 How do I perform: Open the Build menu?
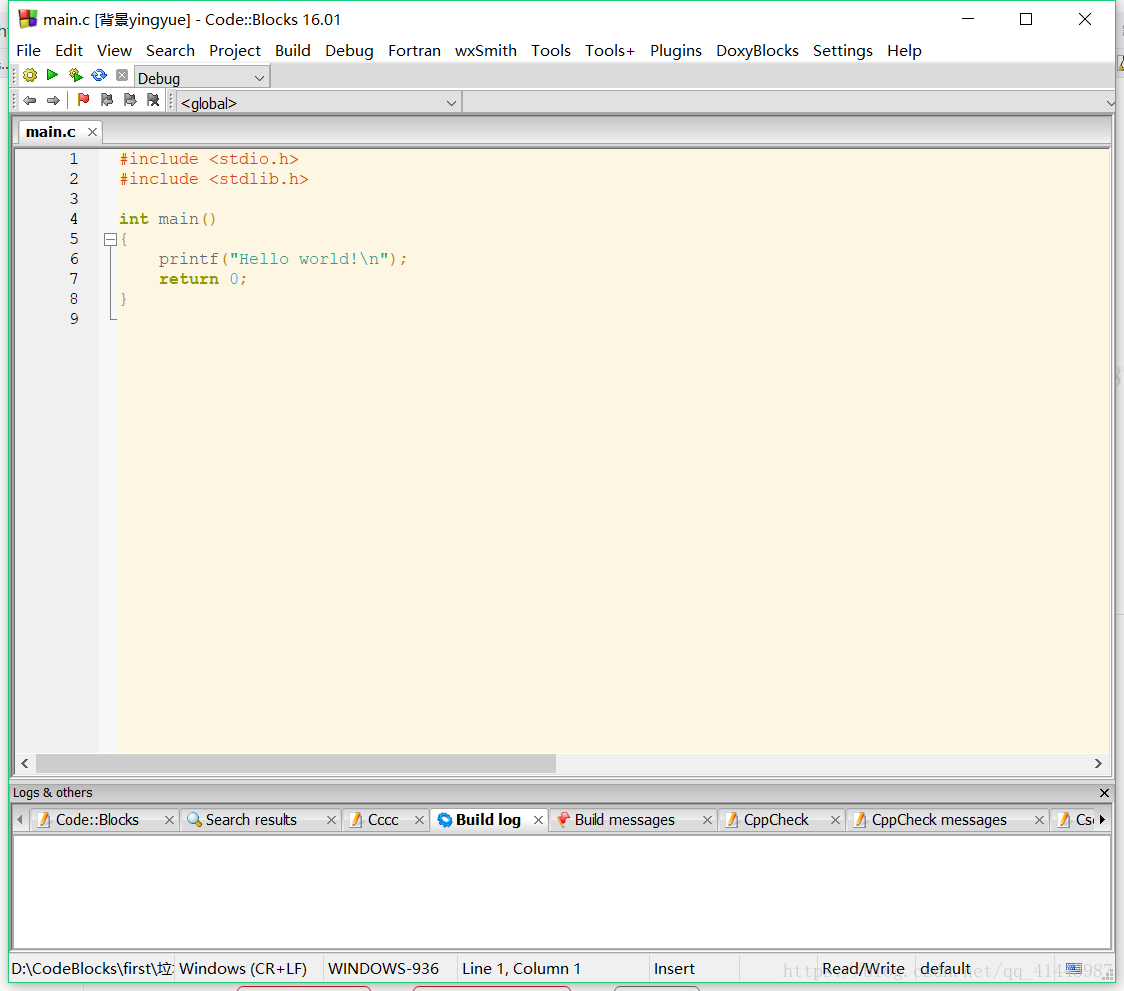292,51
